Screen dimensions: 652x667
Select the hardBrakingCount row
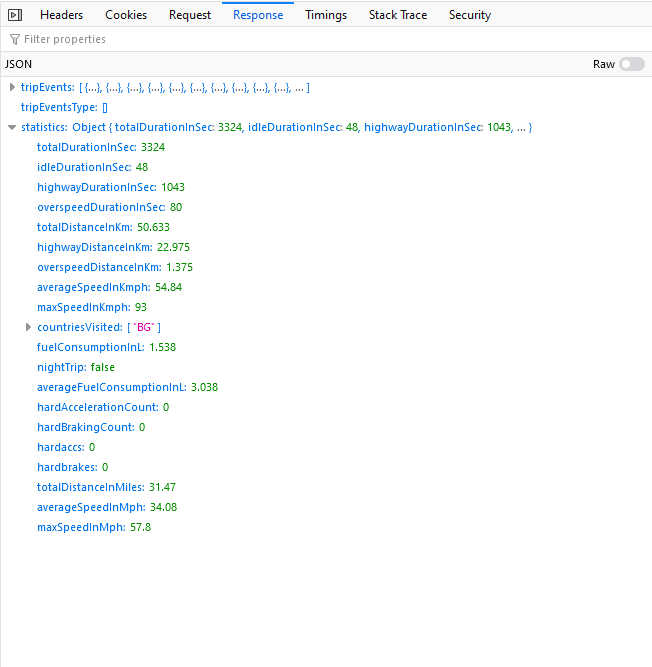pyautogui.click(x=326, y=427)
